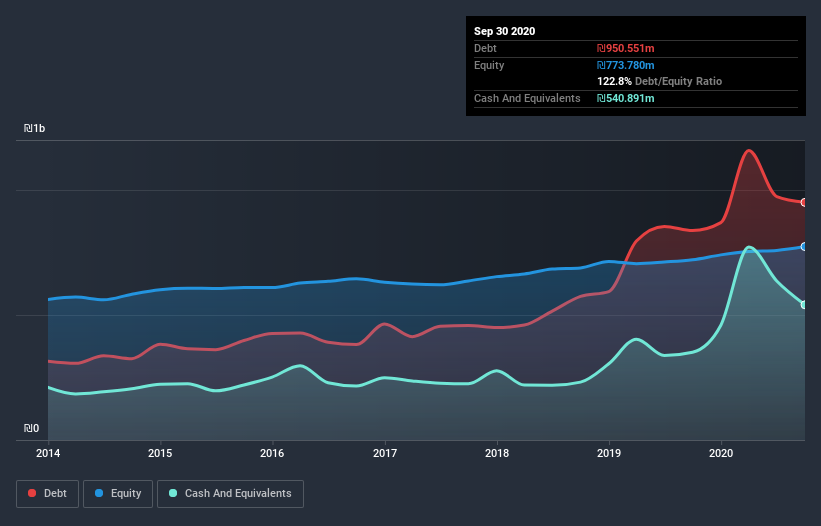Click the ₪773.780m equity value
821x526 pixels.
[626, 65]
